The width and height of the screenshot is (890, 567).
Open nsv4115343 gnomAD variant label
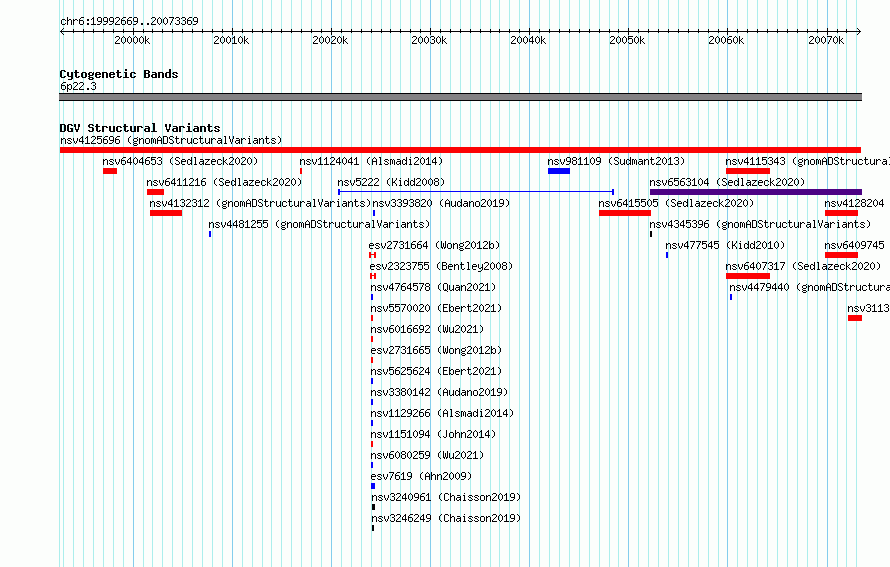pos(807,161)
